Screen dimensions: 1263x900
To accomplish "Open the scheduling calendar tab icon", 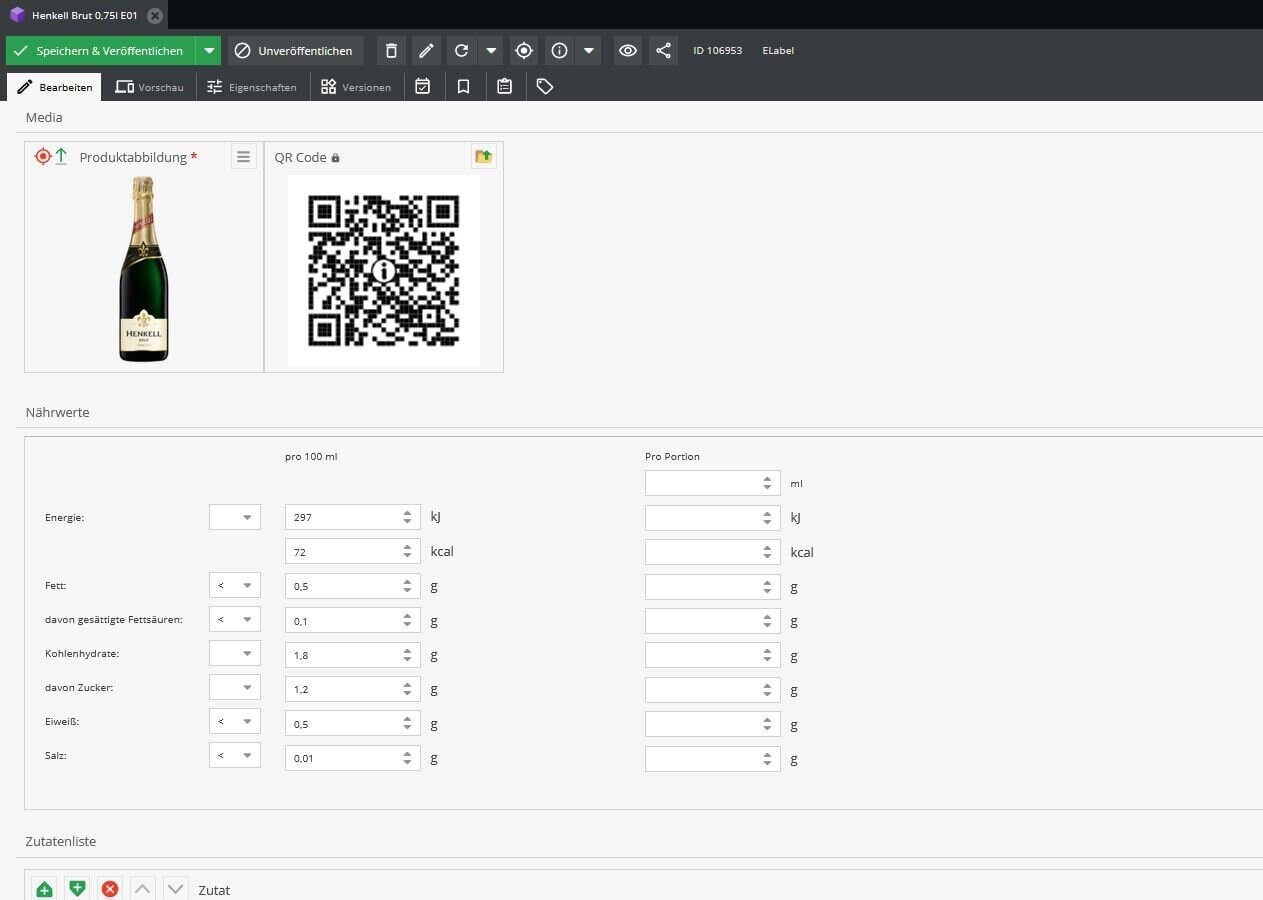I will click(423, 87).
